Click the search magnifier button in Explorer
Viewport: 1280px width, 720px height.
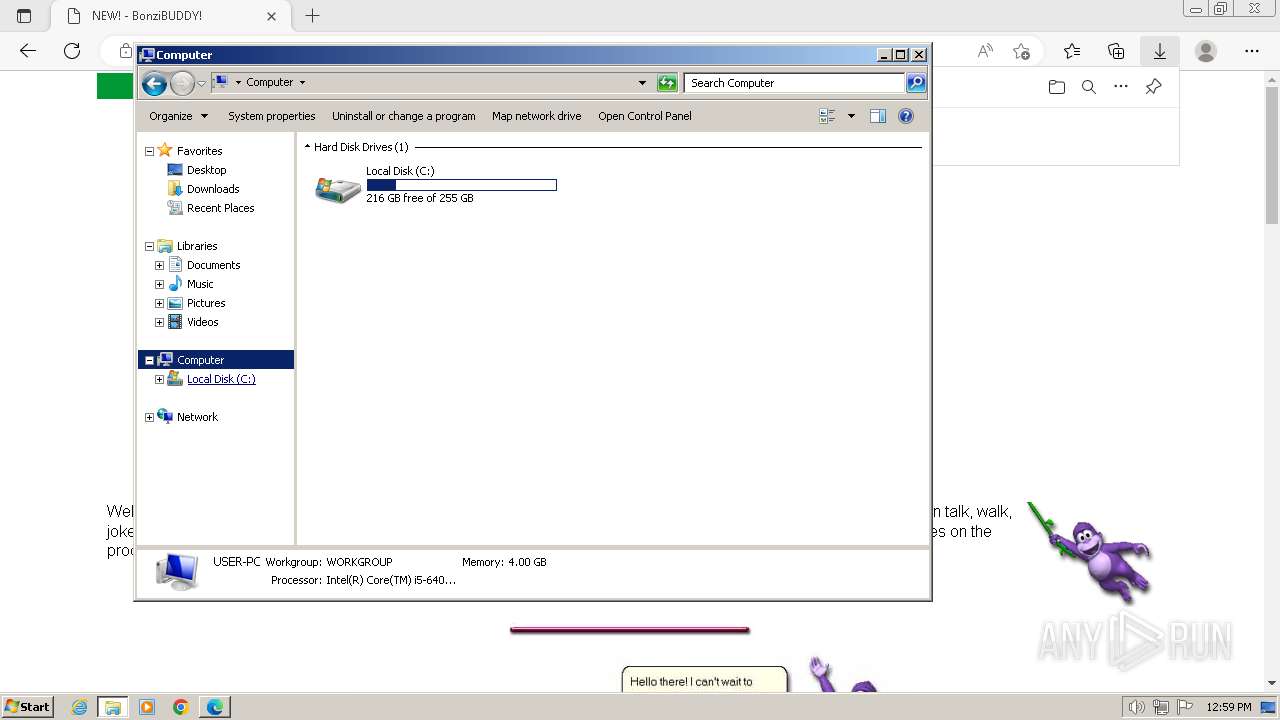tap(916, 83)
